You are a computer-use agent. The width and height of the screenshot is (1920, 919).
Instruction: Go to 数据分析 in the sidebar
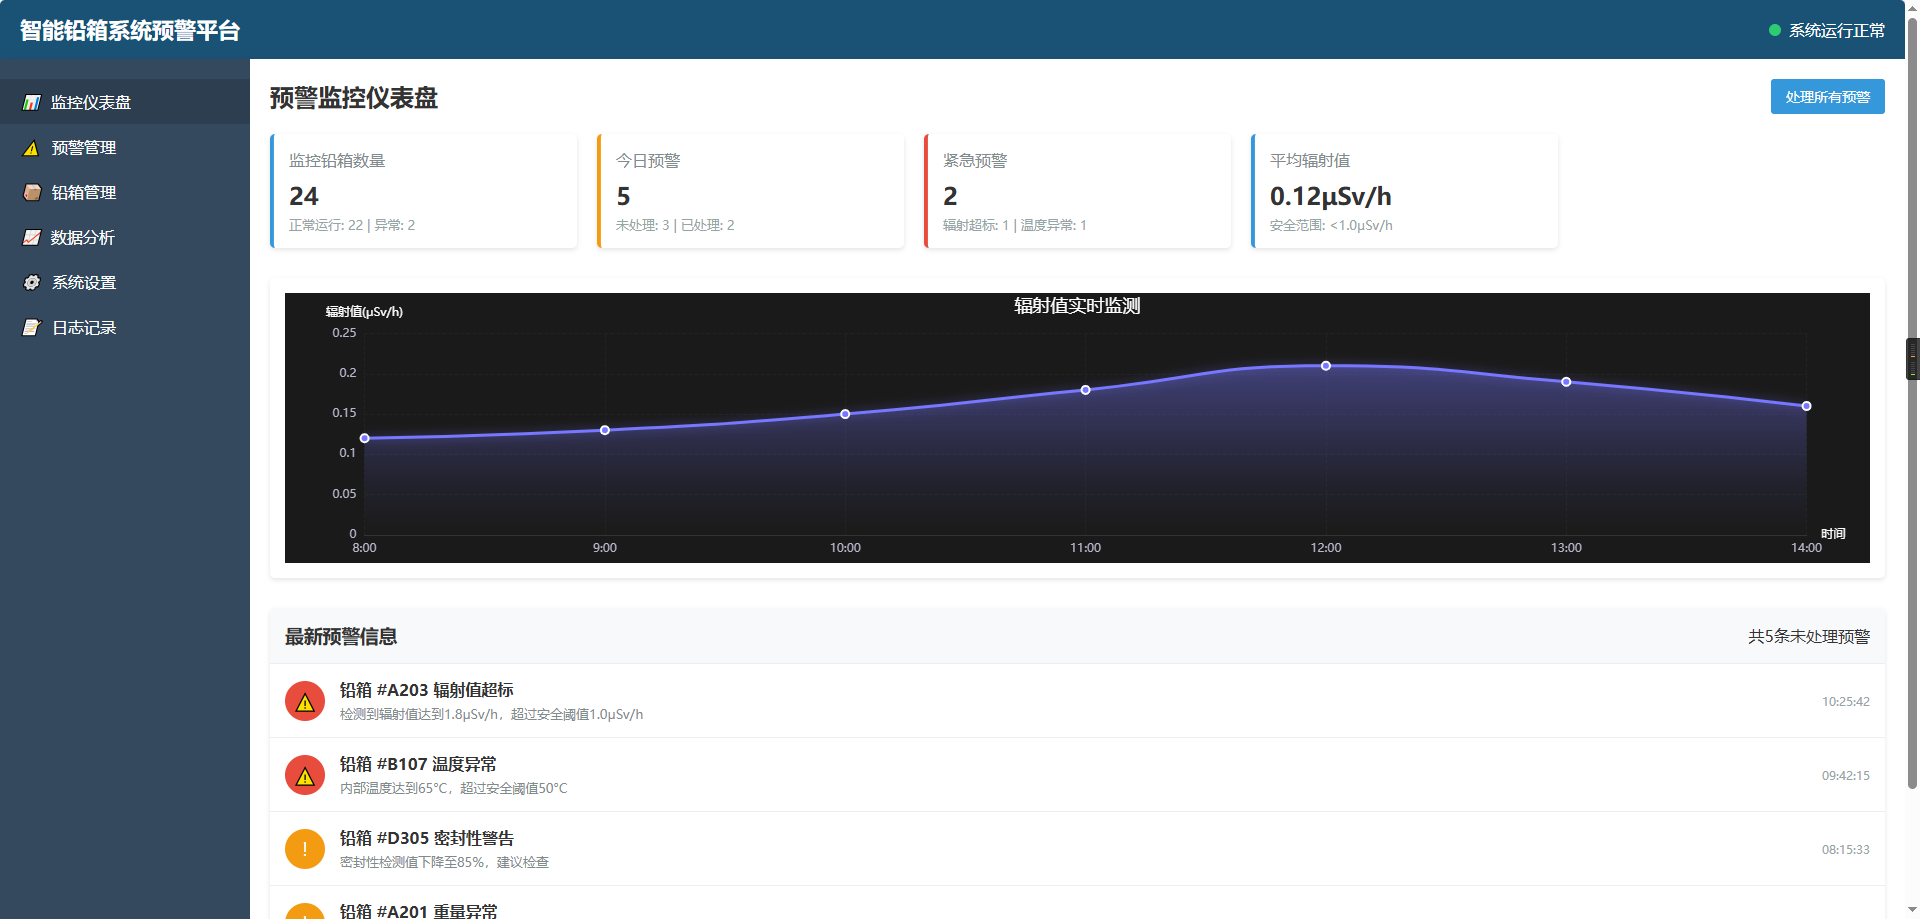(x=83, y=238)
